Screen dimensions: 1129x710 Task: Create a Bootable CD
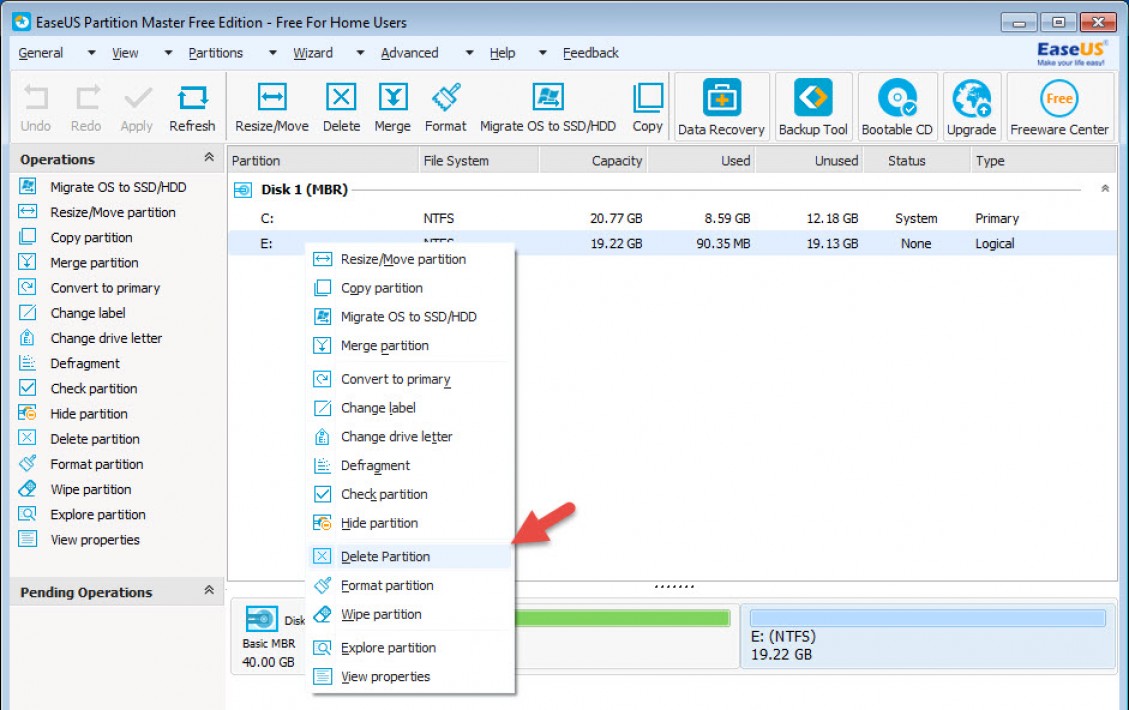tap(897, 107)
